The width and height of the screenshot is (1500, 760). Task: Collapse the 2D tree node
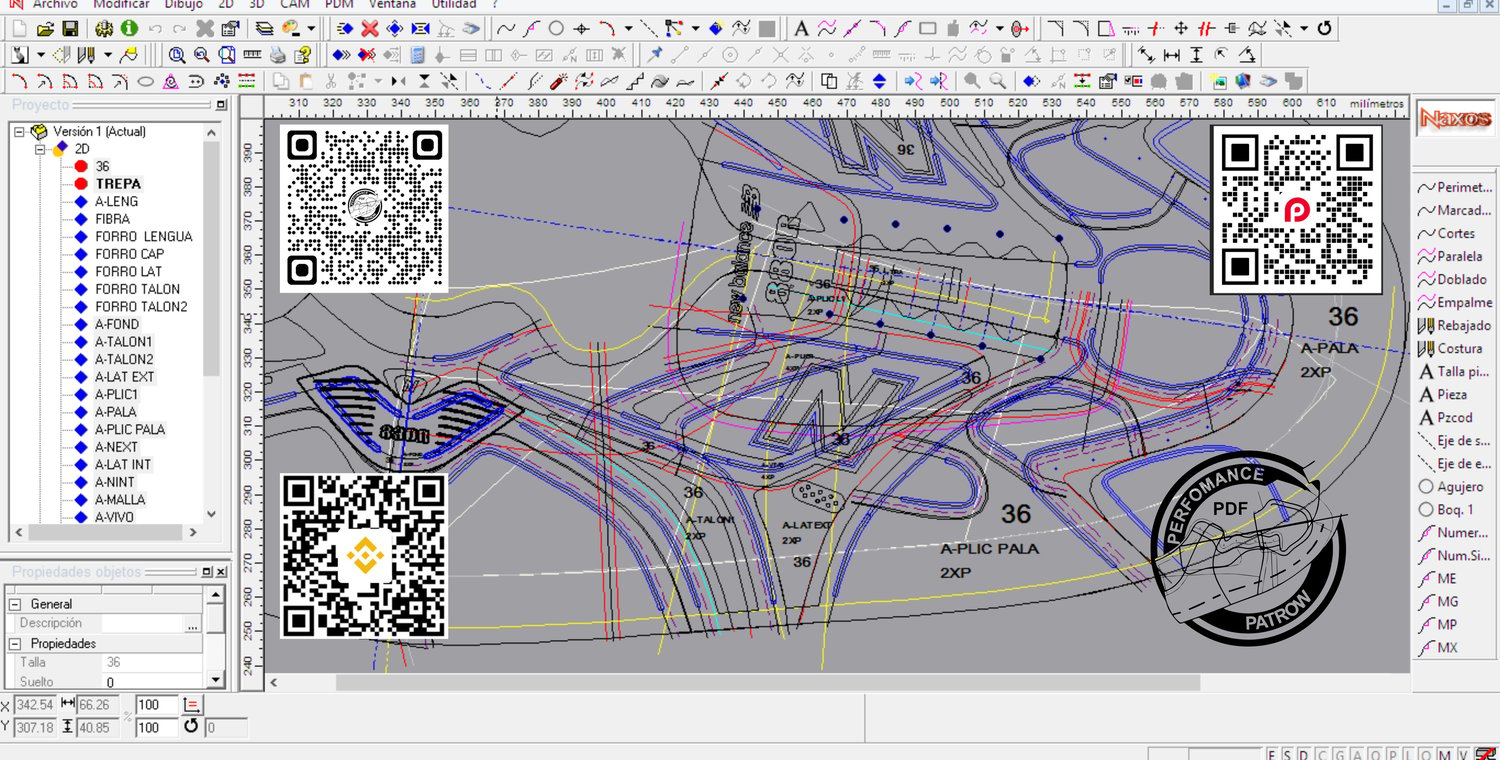click(39, 149)
